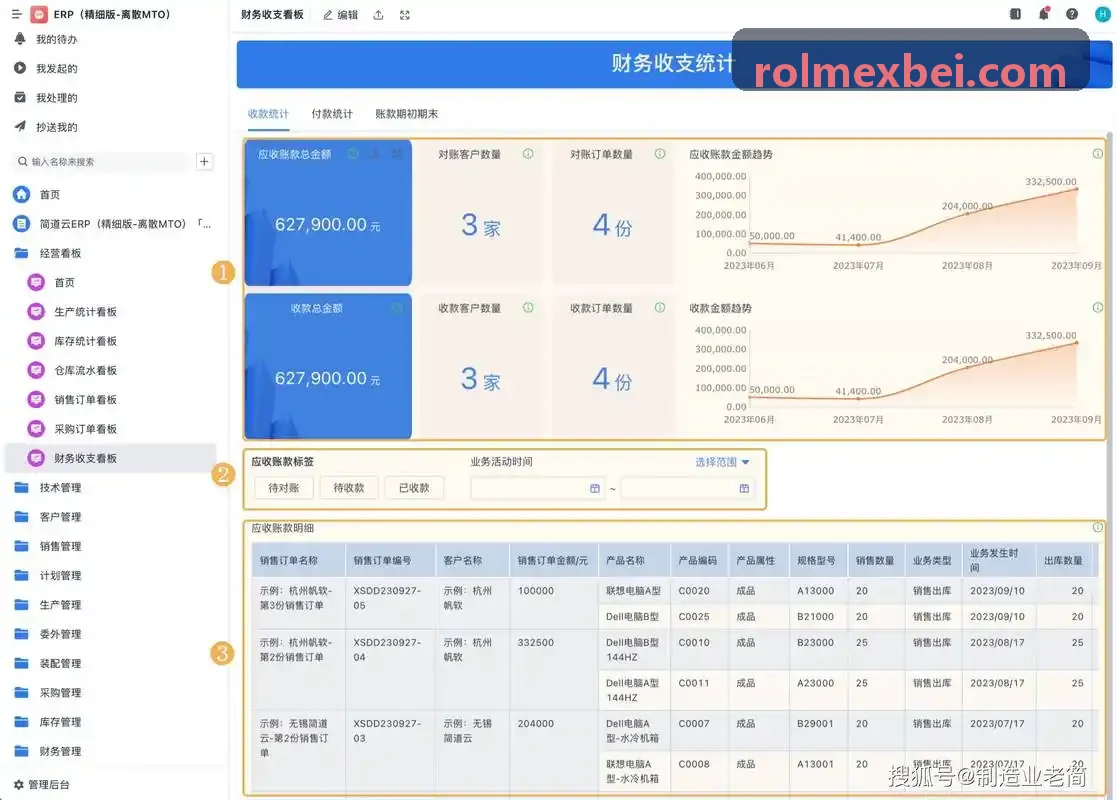This screenshot has height=800, width=1117.
Task: Click the start date input field
Action: (x=537, y=489)
